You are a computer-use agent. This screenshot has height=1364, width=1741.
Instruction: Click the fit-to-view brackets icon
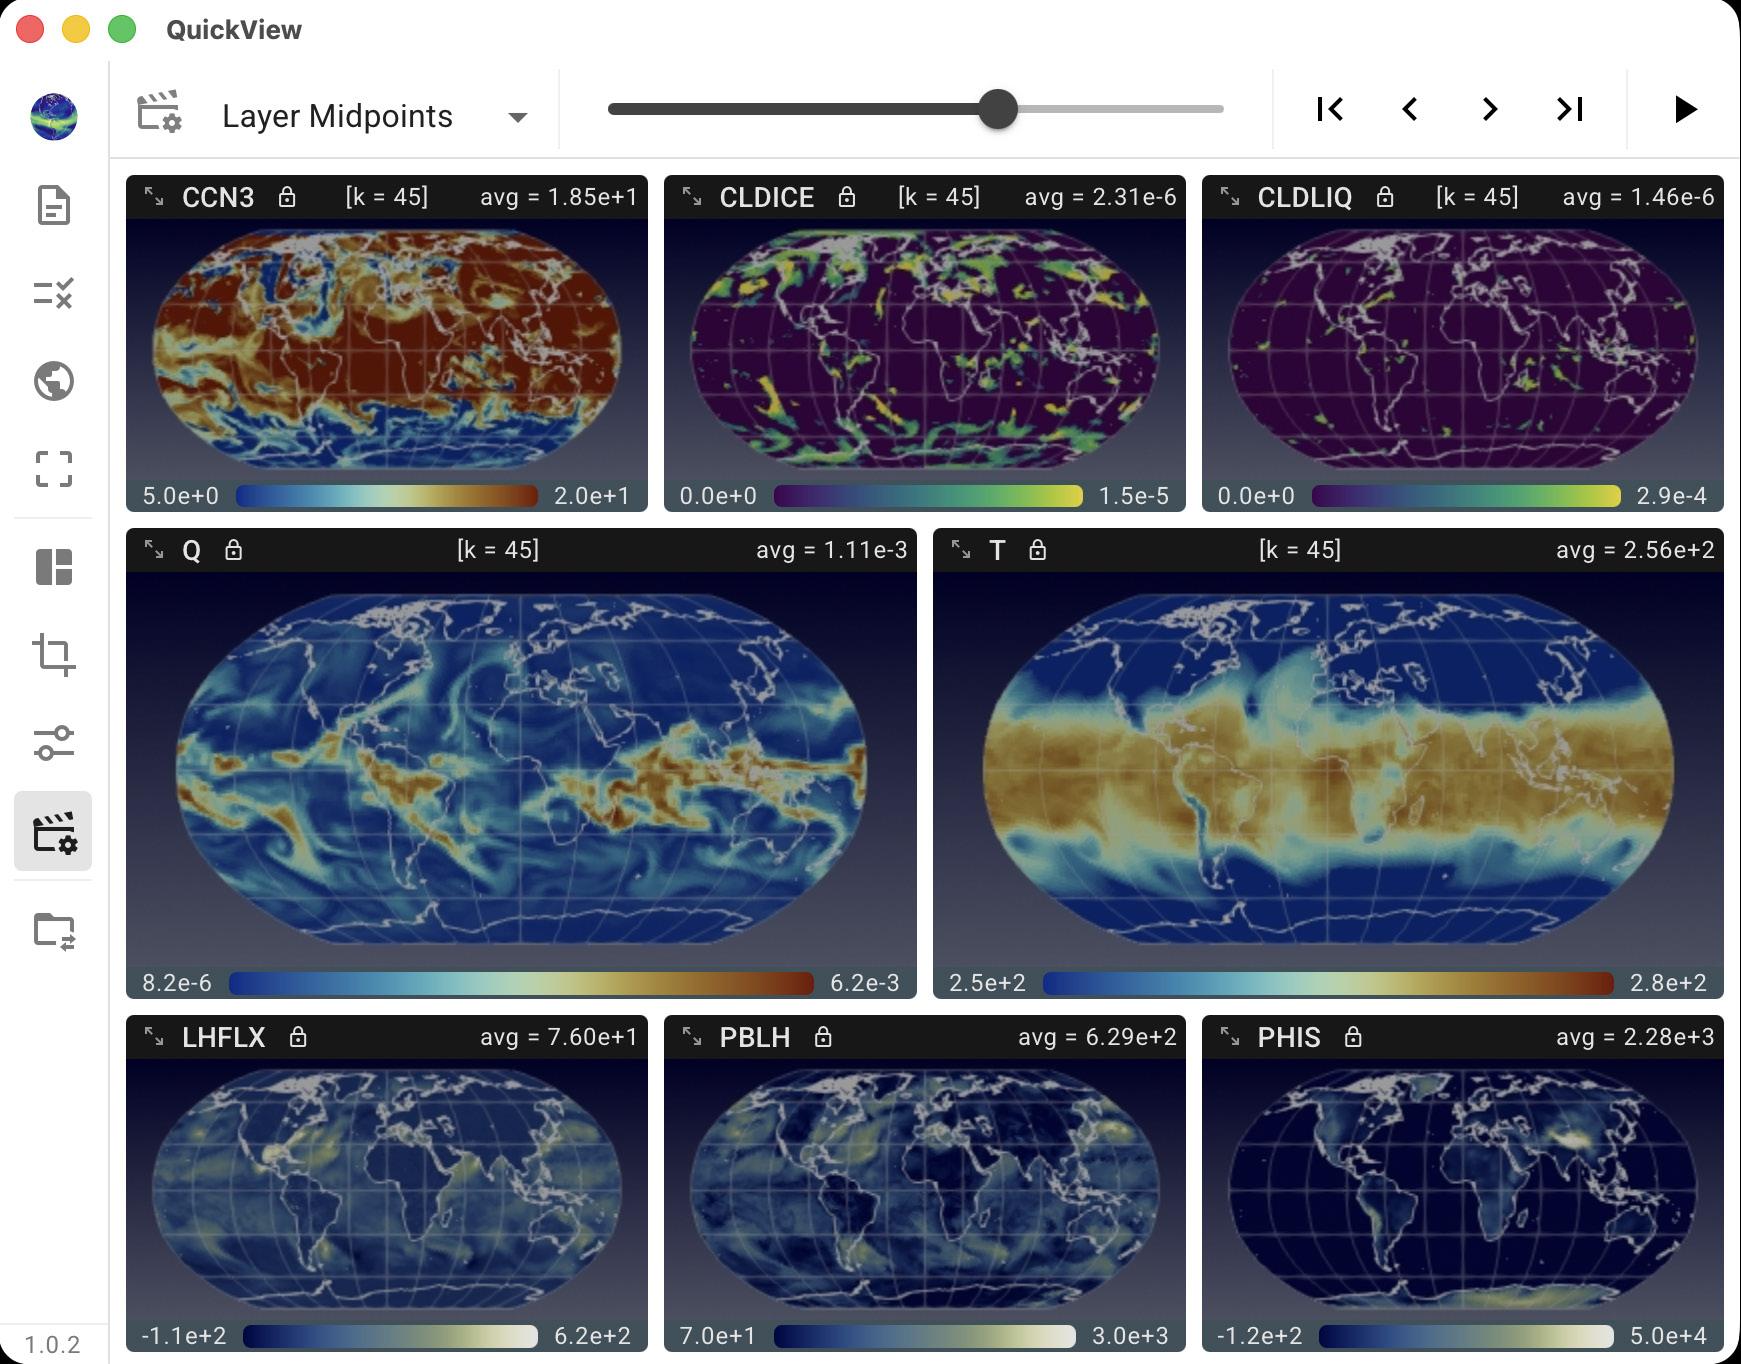pos(54,469)
